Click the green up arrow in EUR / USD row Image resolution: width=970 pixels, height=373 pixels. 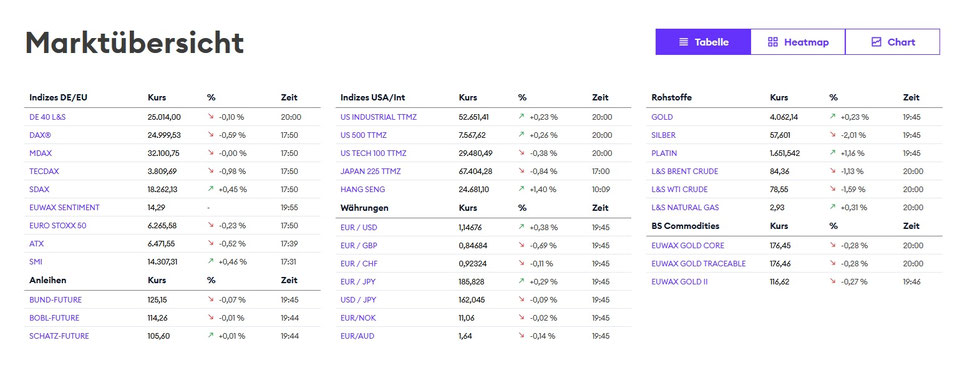(521, 228)
